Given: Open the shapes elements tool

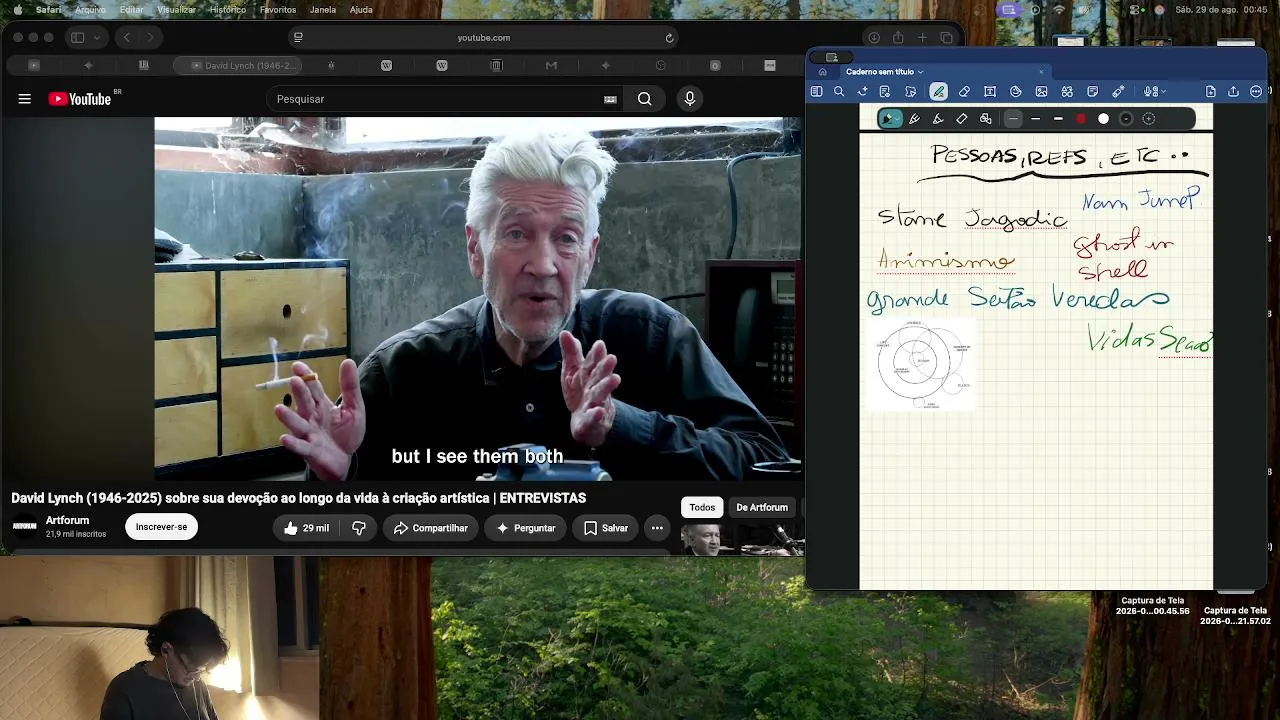Looking at the screenshot, I should pyautogui.click(x=1067, y=92).
